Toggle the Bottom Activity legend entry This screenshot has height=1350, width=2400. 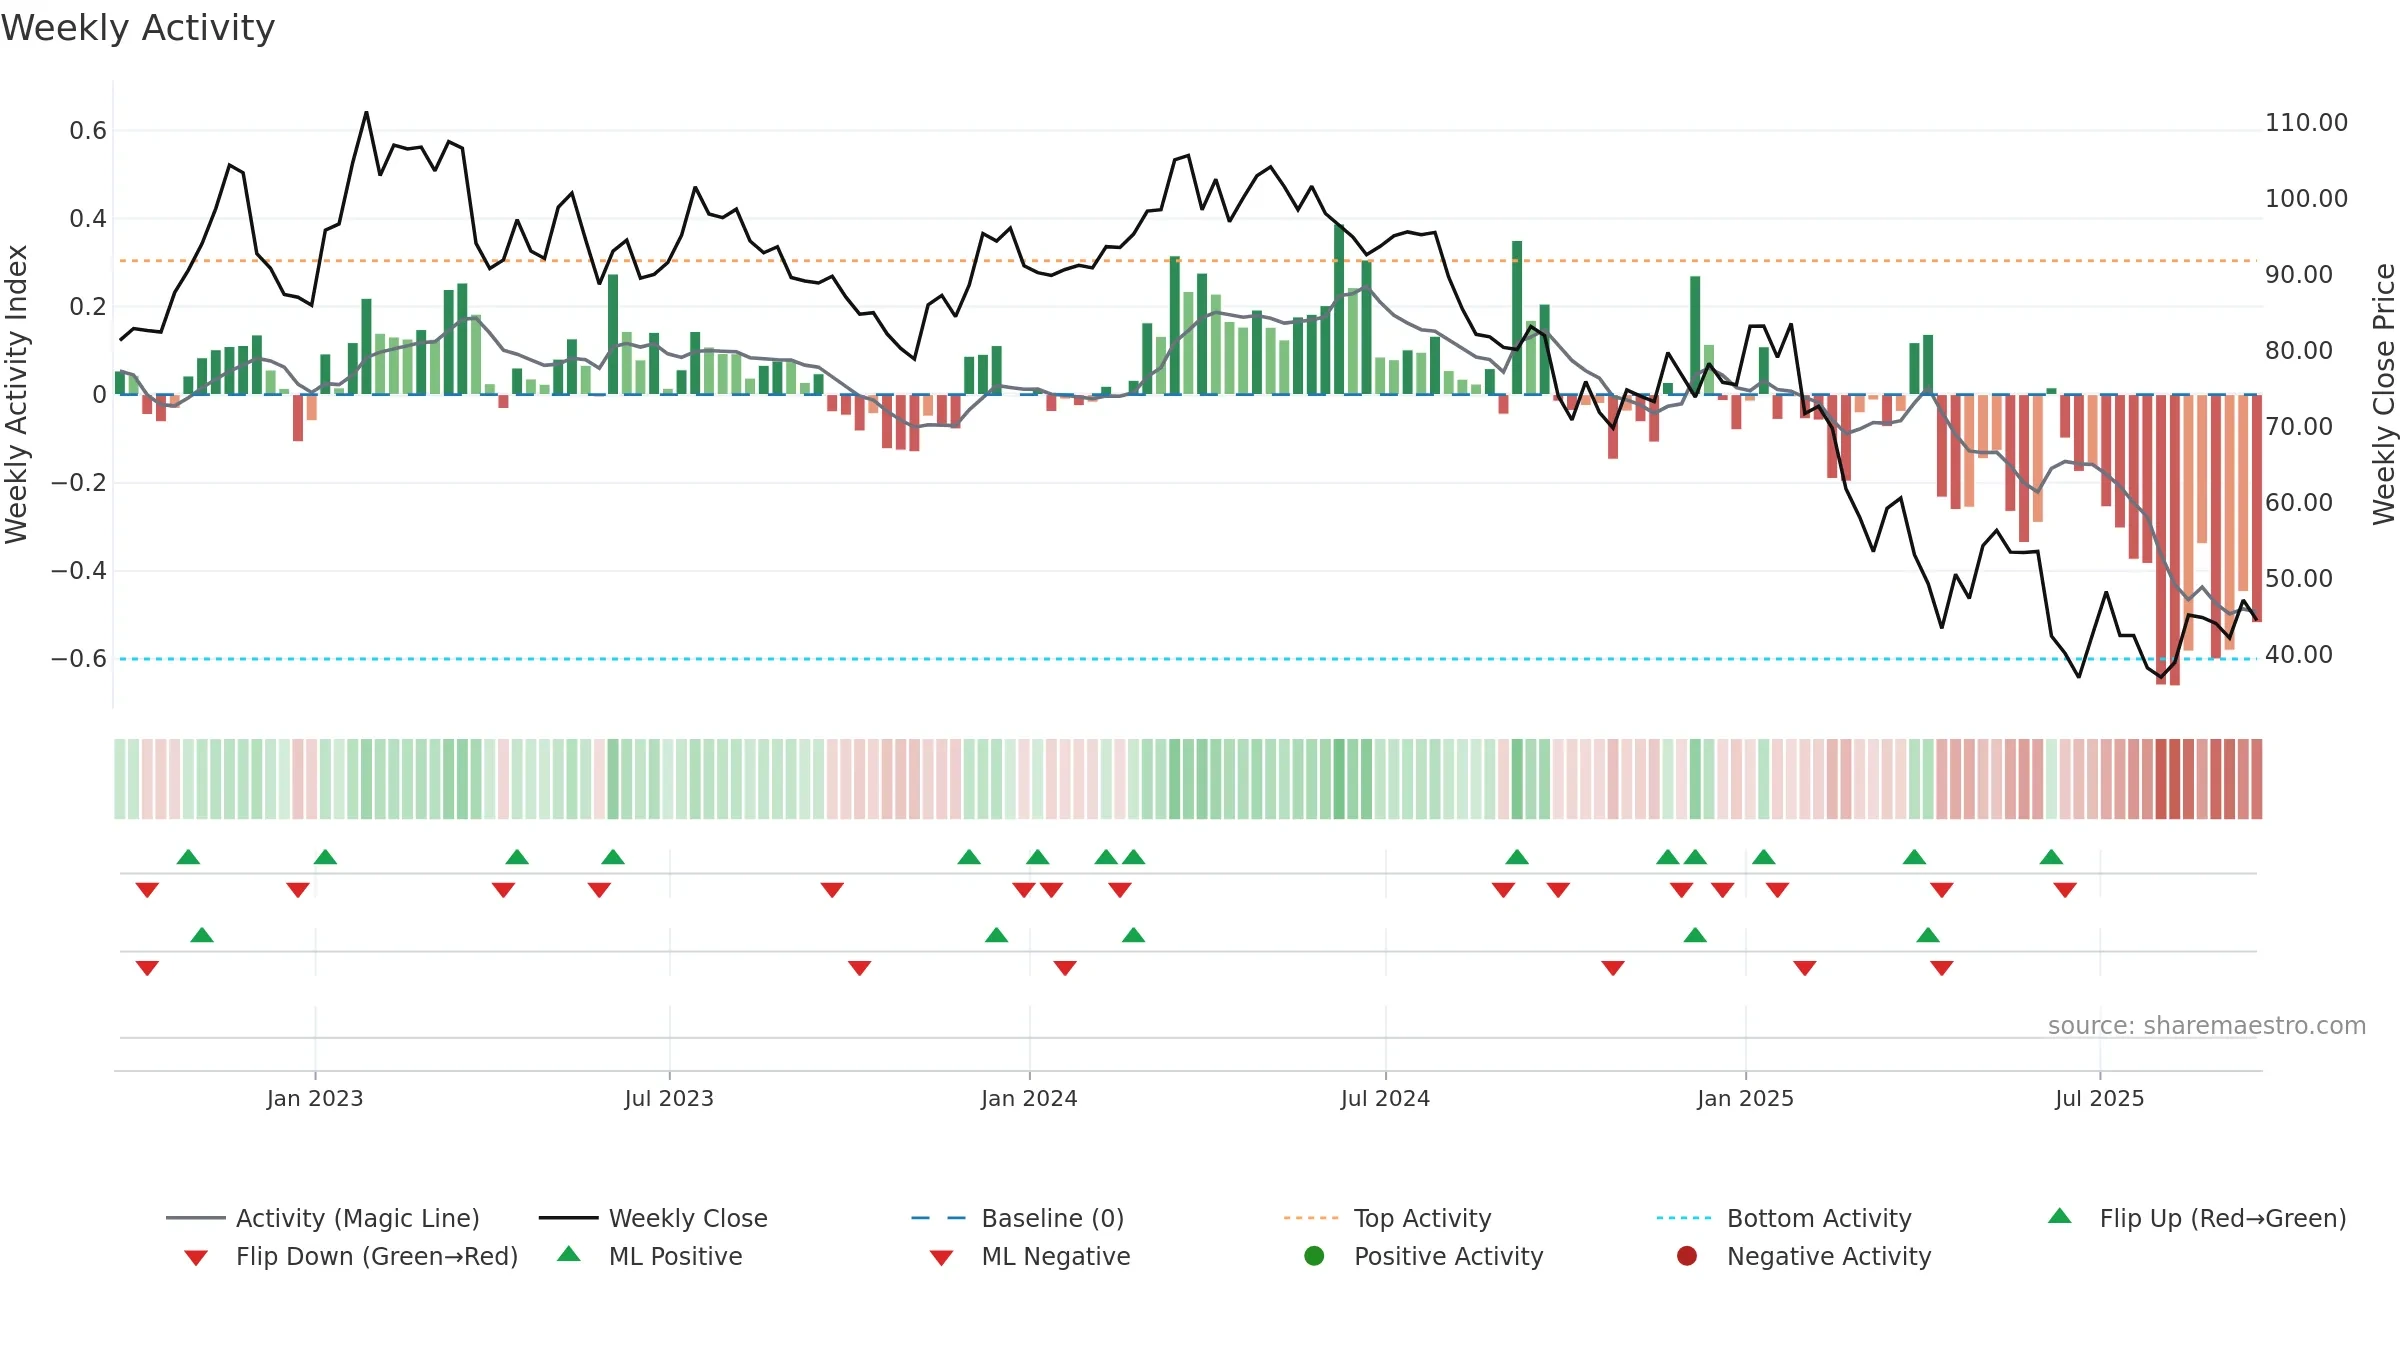point(1783,1218)
